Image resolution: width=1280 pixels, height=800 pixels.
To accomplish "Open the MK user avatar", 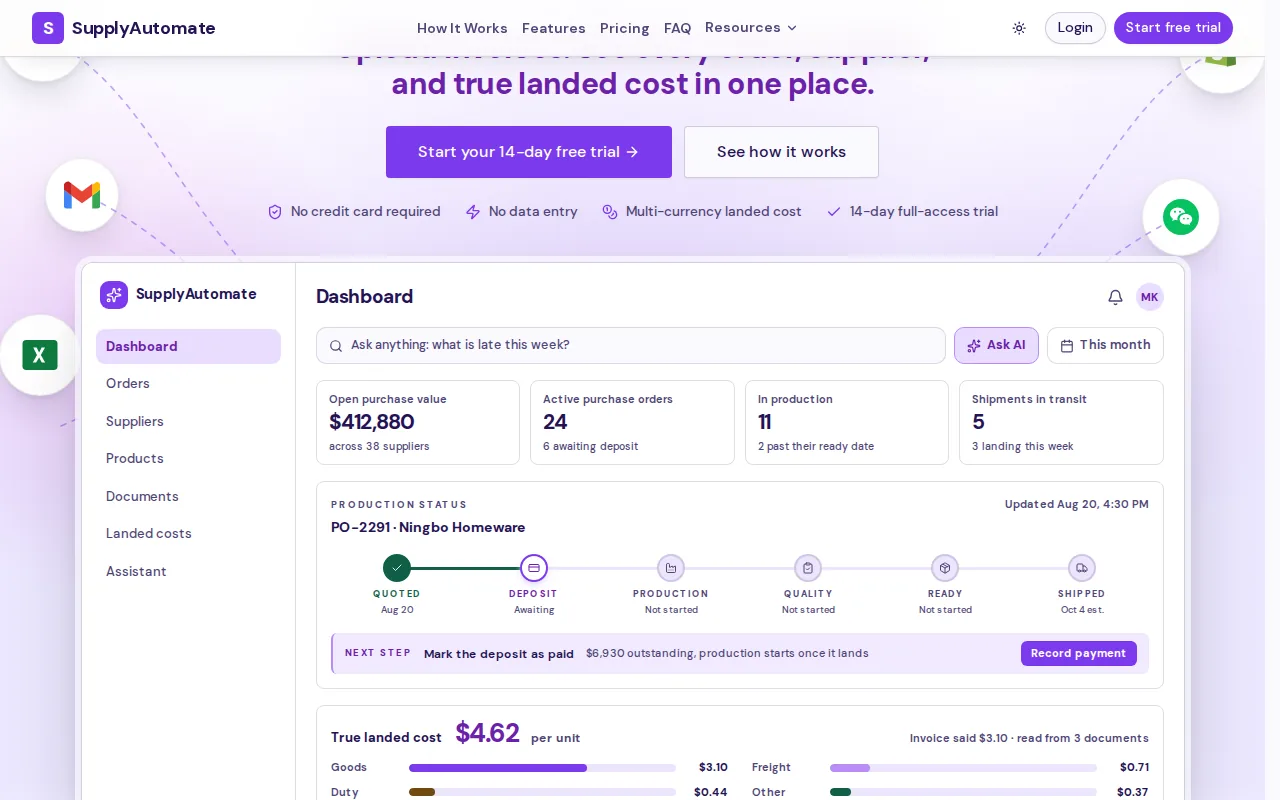I will pyautogui.click(x=1150, y=297).
